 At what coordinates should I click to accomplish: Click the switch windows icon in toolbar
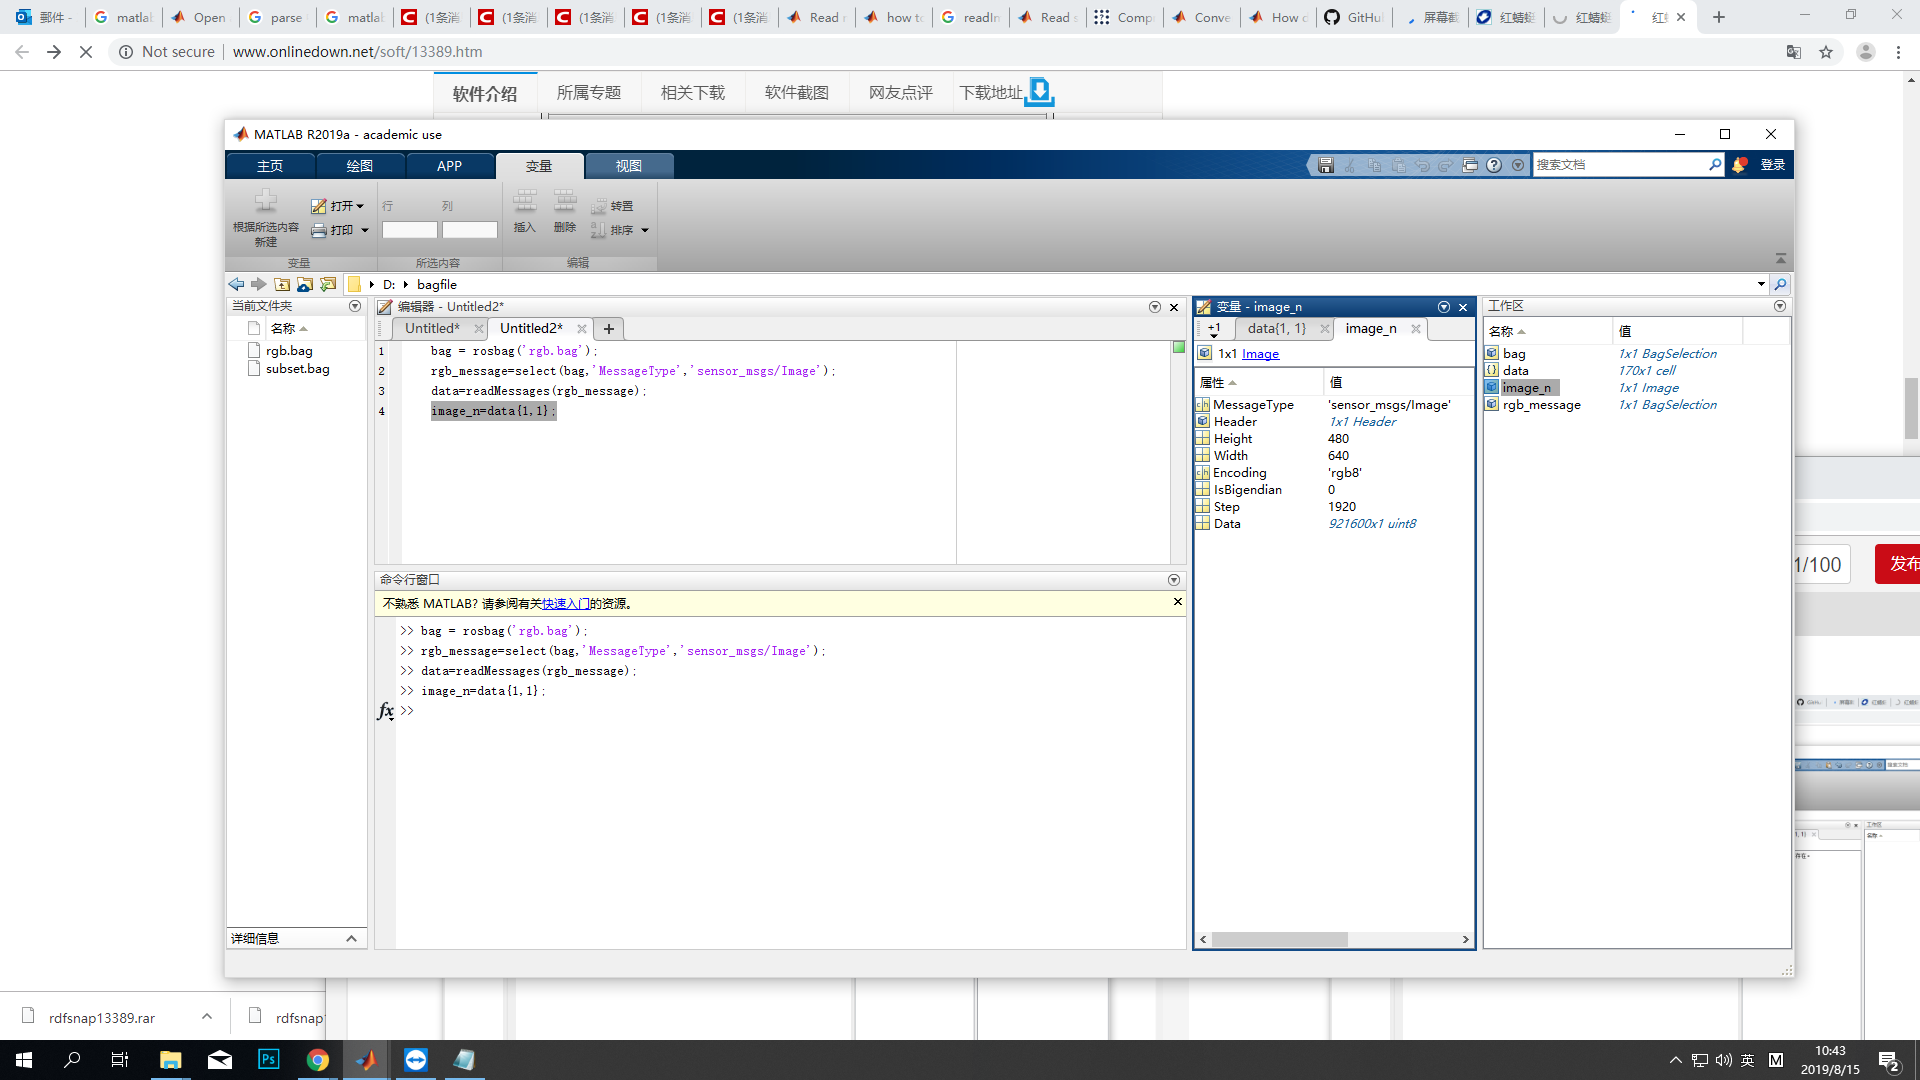click(x=1470, y=166)
